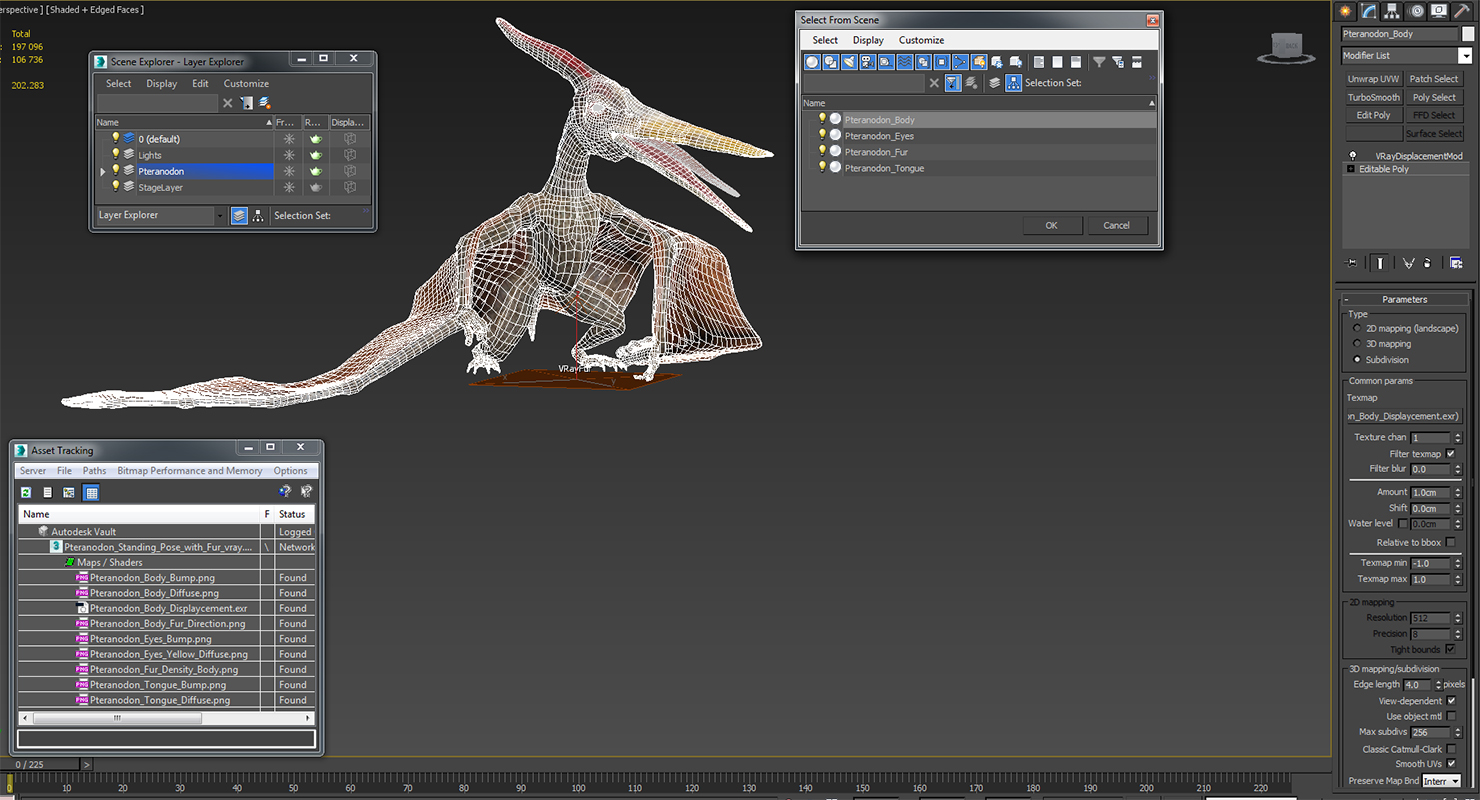Toggle Display Lights filter in Select From Scene
This screenshot has width=1480, height=800.
849,62
